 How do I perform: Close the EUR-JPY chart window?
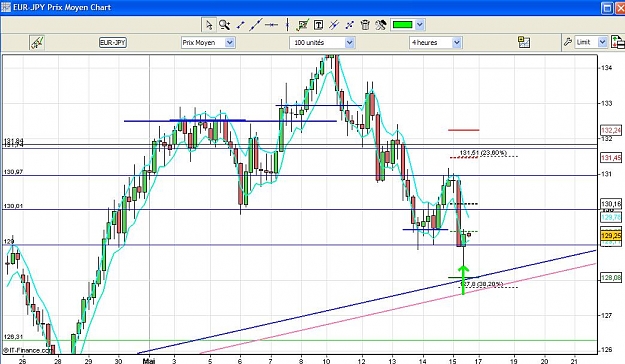[x=620, y=8]
